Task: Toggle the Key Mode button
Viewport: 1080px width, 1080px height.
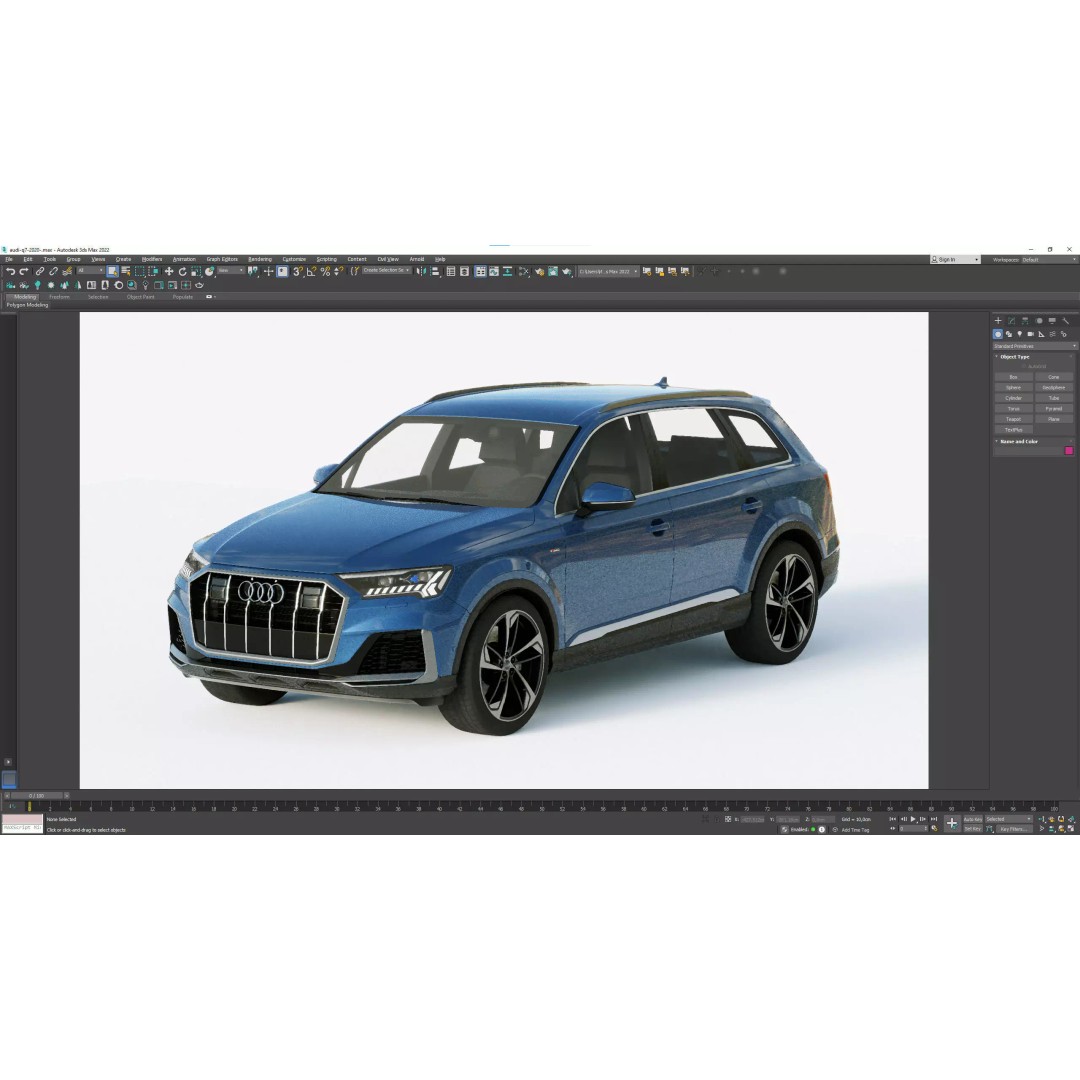Action: (895, 829)
